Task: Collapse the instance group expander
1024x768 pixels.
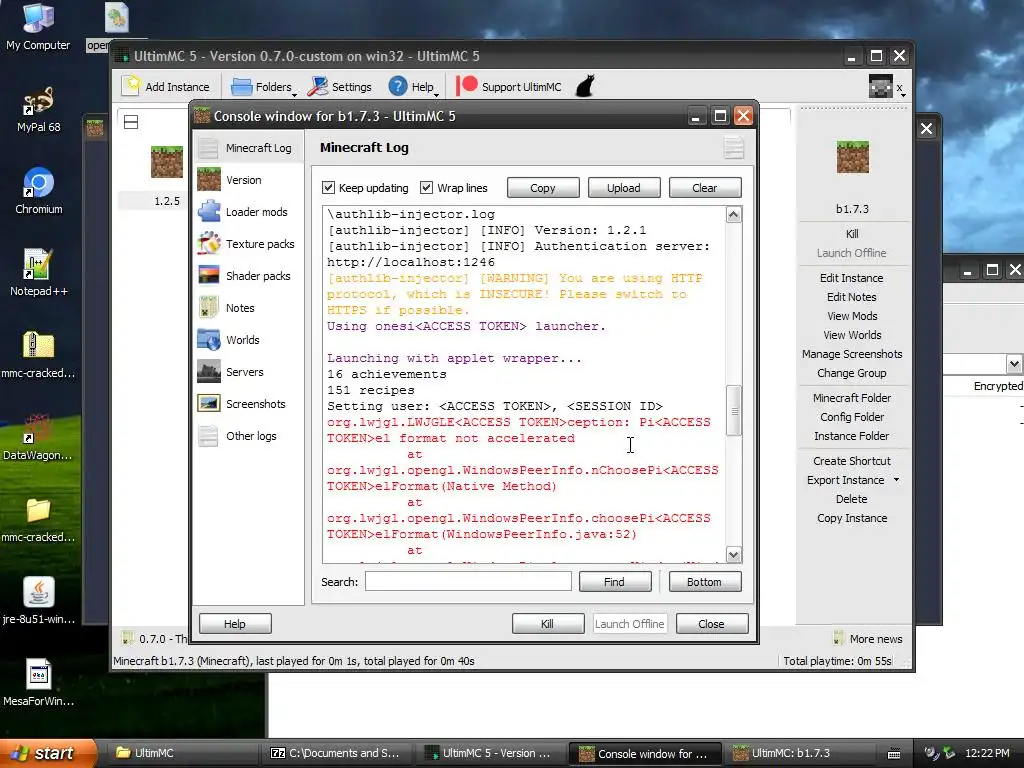Action: (131, 122)
